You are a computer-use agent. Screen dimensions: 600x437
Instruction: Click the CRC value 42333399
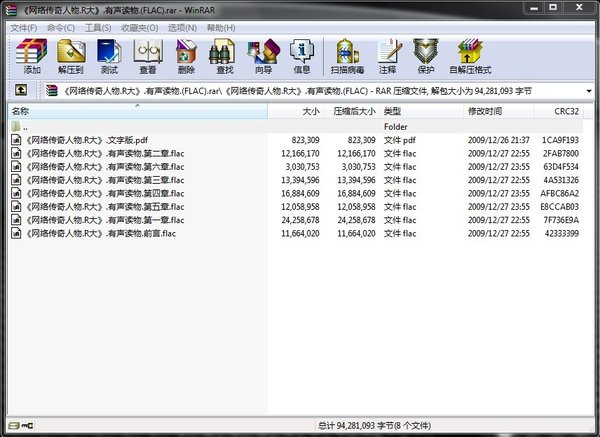point(562,233)
